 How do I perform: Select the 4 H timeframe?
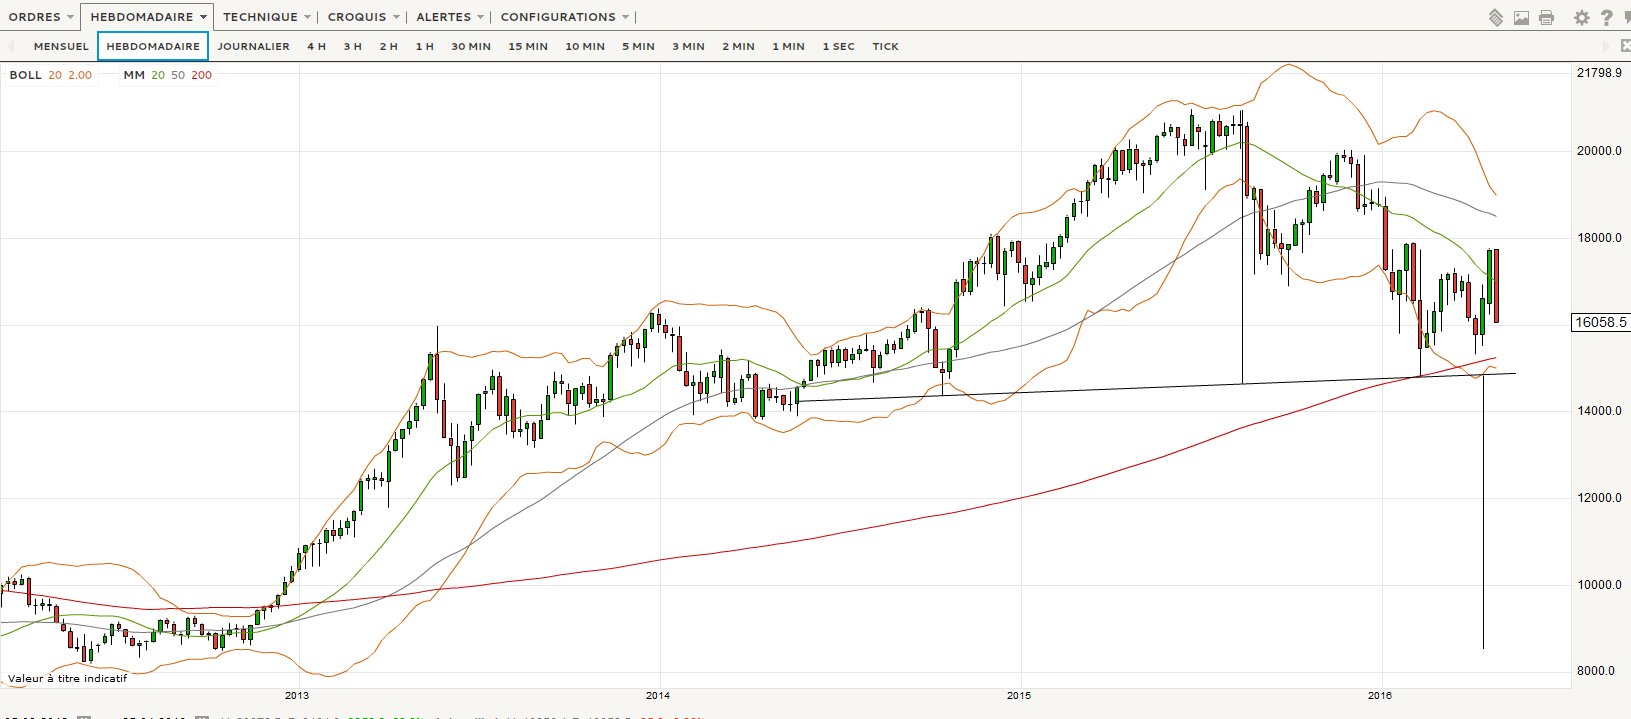316,46
